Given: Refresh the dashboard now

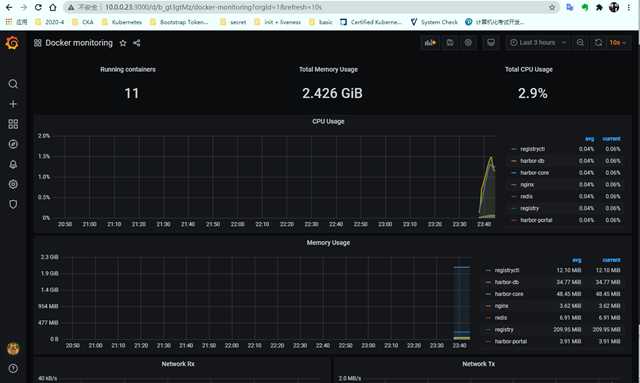Looking at the screenshot, I should tap(598, 42).
